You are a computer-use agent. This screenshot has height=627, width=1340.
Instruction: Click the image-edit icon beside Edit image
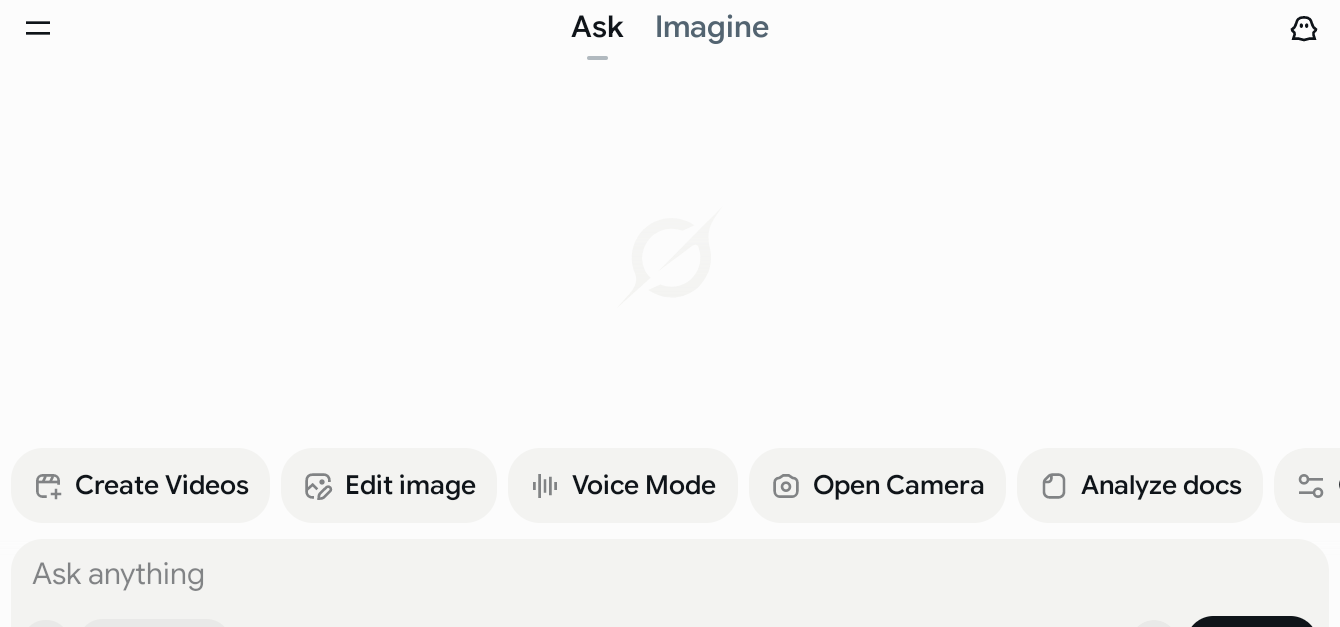click(318, 486)
